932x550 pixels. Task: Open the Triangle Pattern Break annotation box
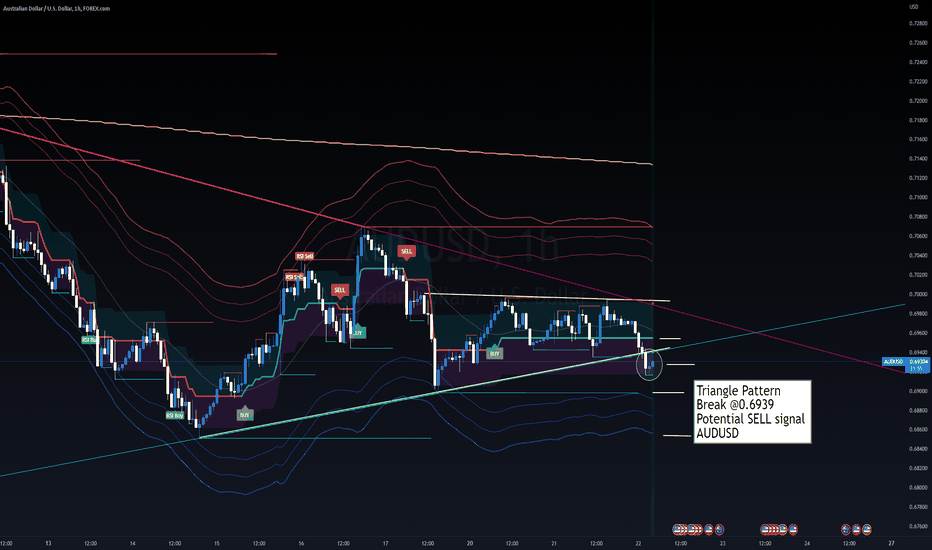(x=752, y=412)
